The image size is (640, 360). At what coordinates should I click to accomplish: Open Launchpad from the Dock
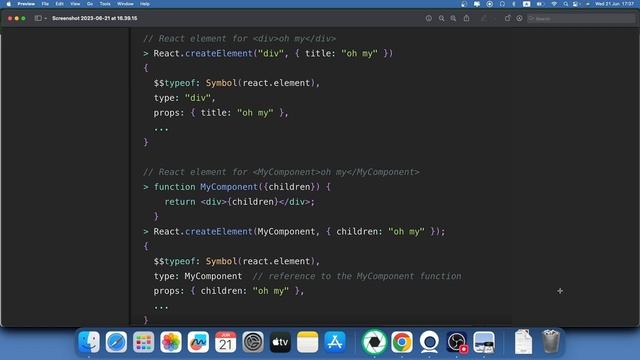click(144, 342)
